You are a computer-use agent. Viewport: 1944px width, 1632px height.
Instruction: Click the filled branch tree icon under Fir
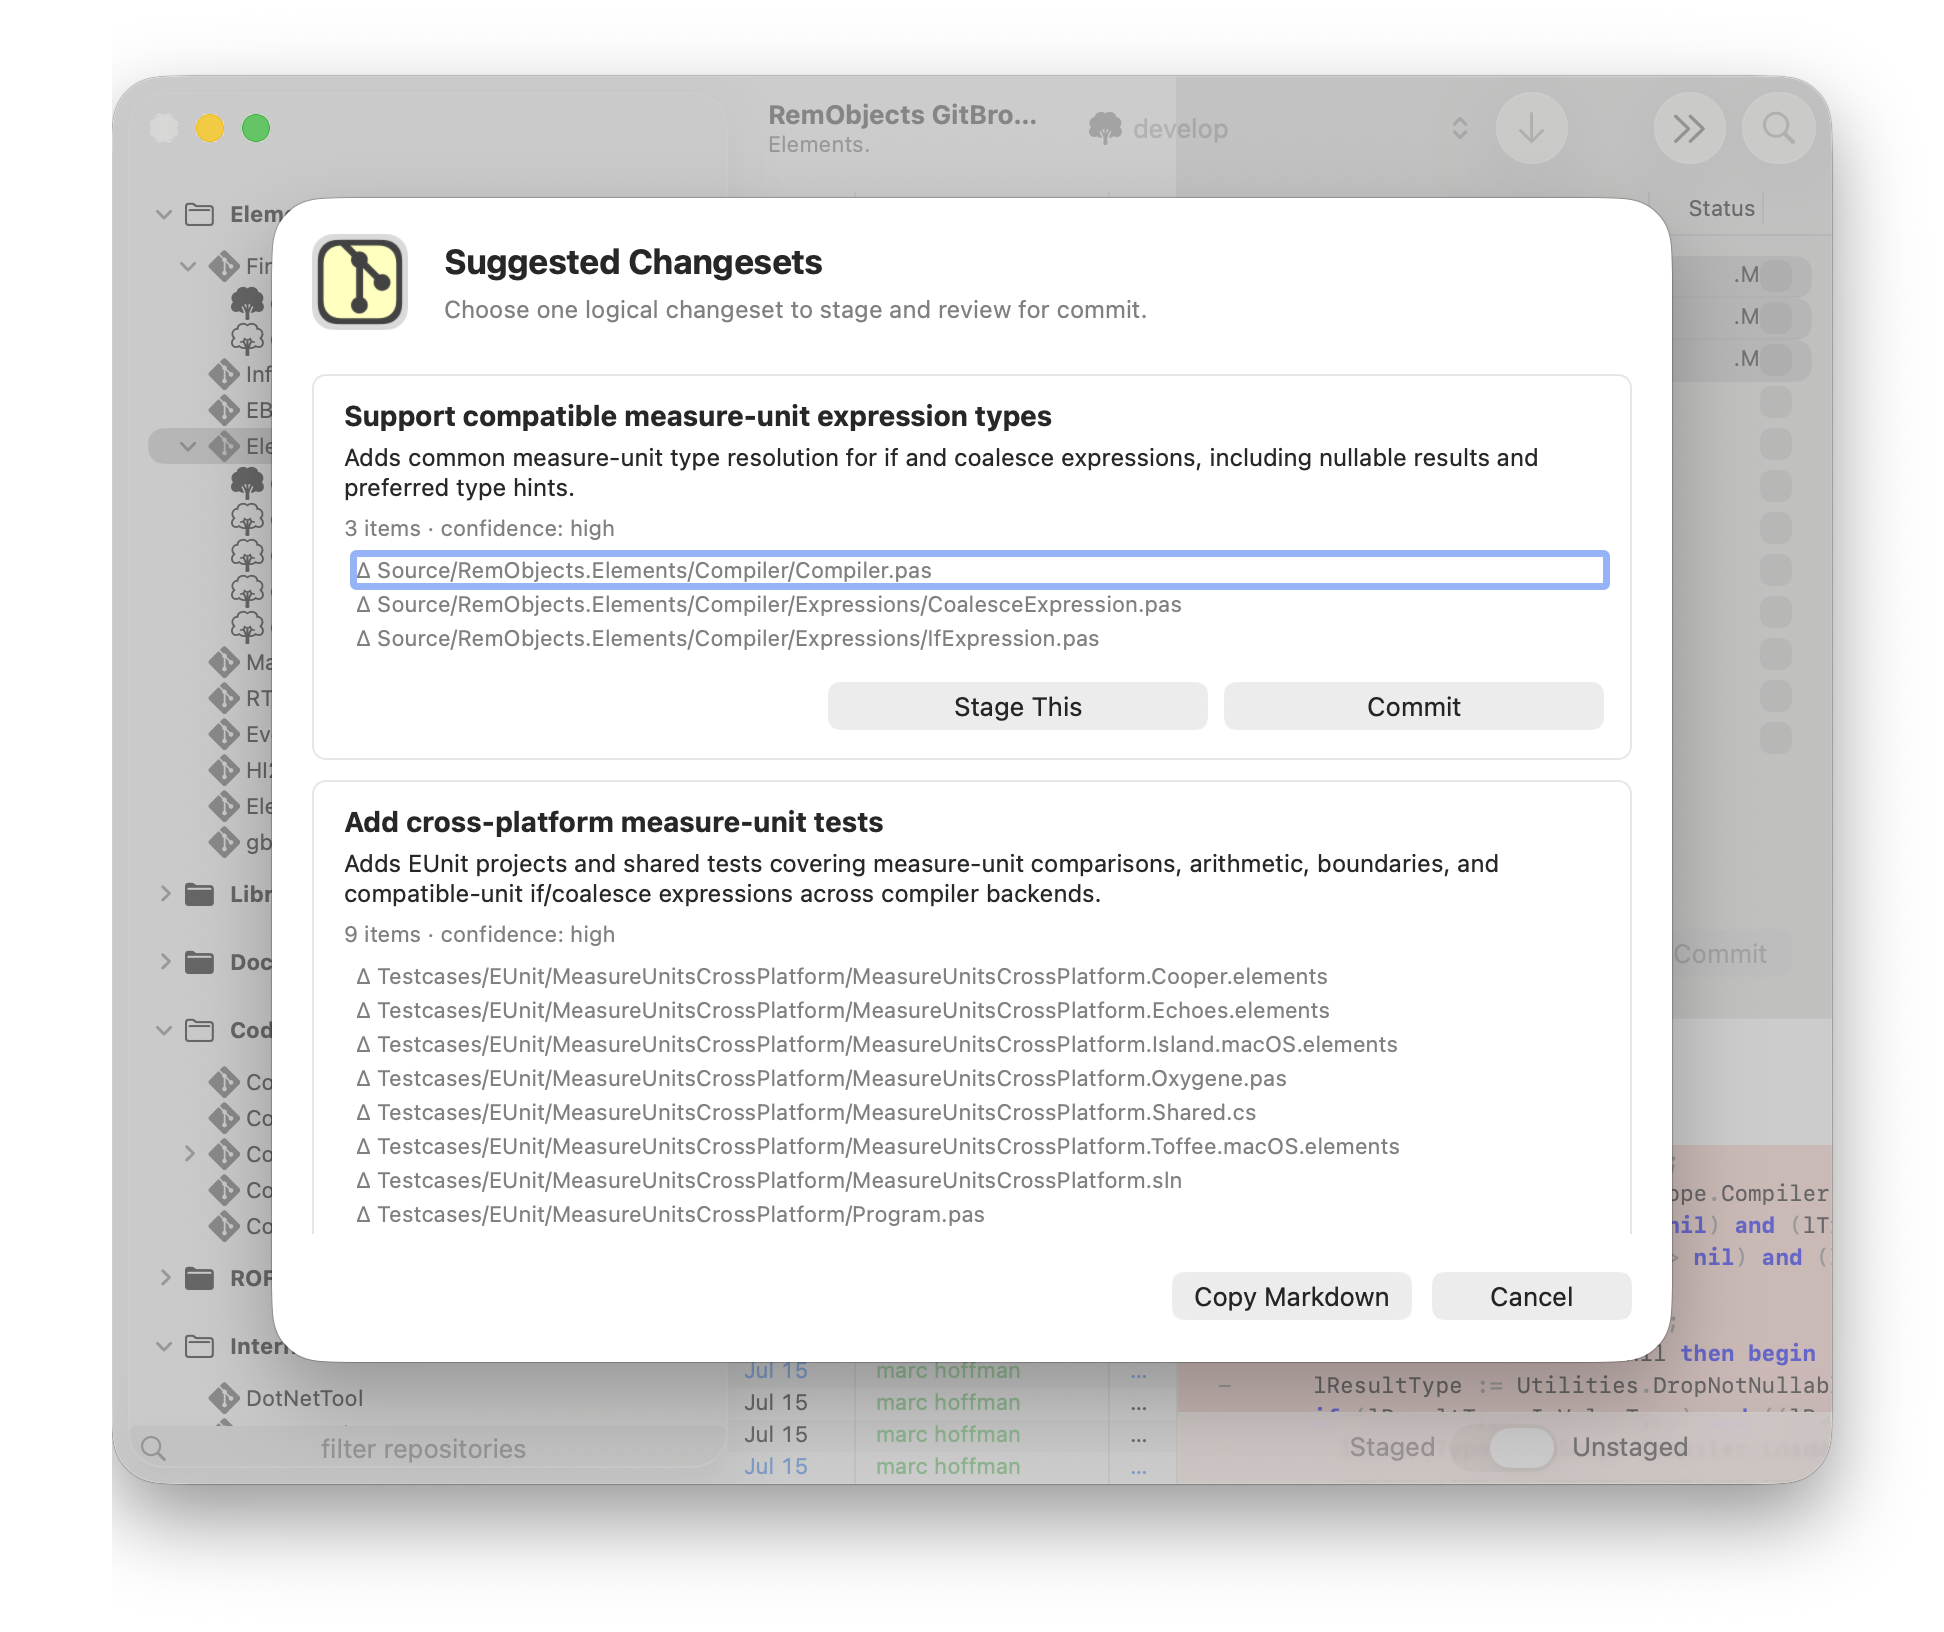248,302
